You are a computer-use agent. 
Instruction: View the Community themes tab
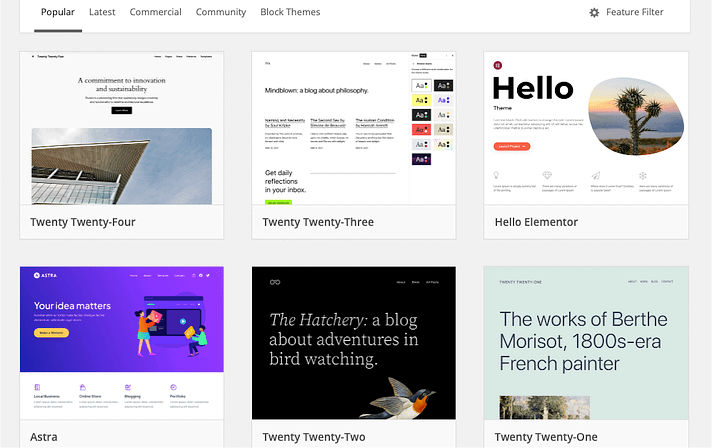[221, 12]
